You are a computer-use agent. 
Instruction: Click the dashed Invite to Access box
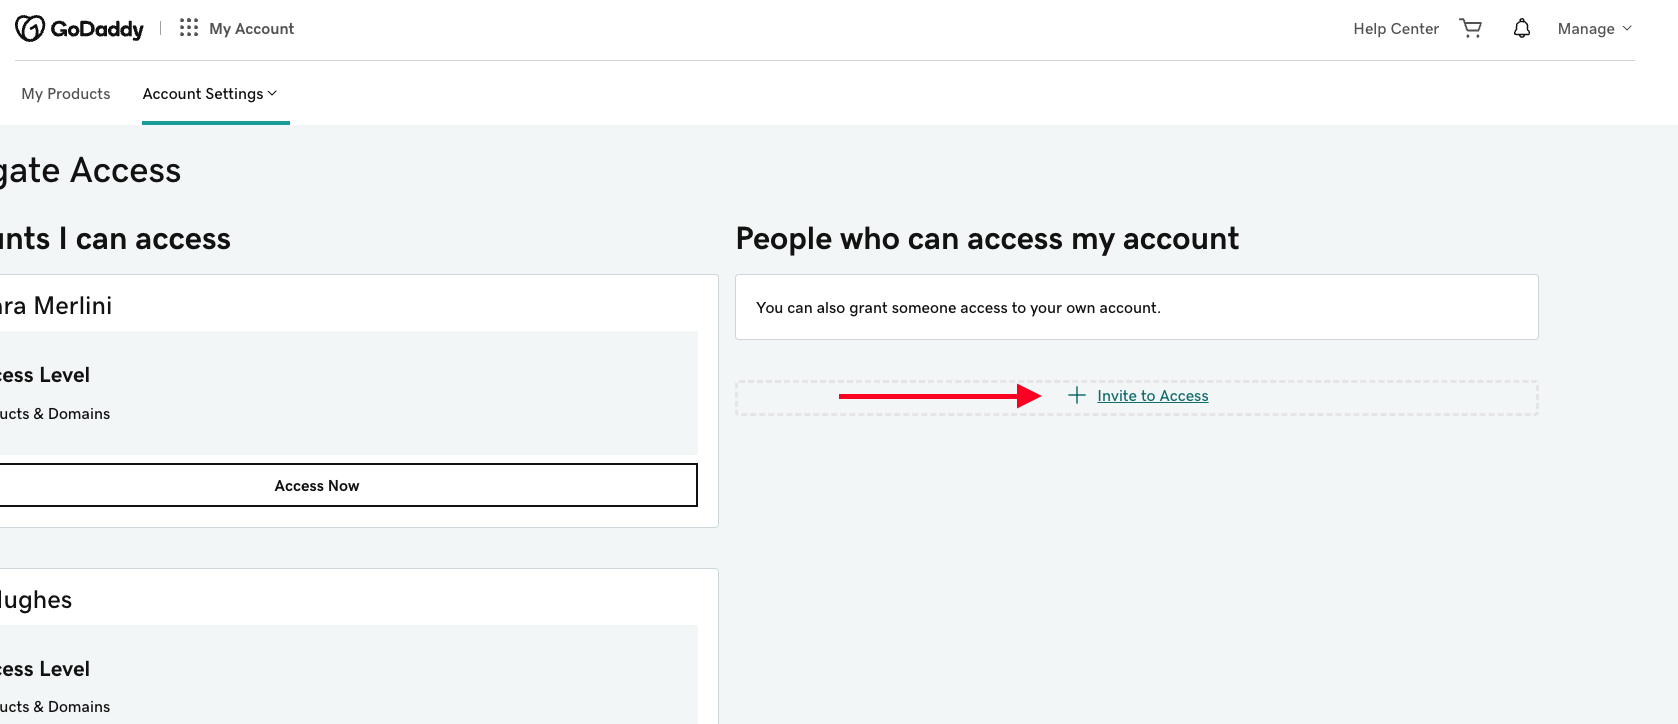coord(1137,398)
